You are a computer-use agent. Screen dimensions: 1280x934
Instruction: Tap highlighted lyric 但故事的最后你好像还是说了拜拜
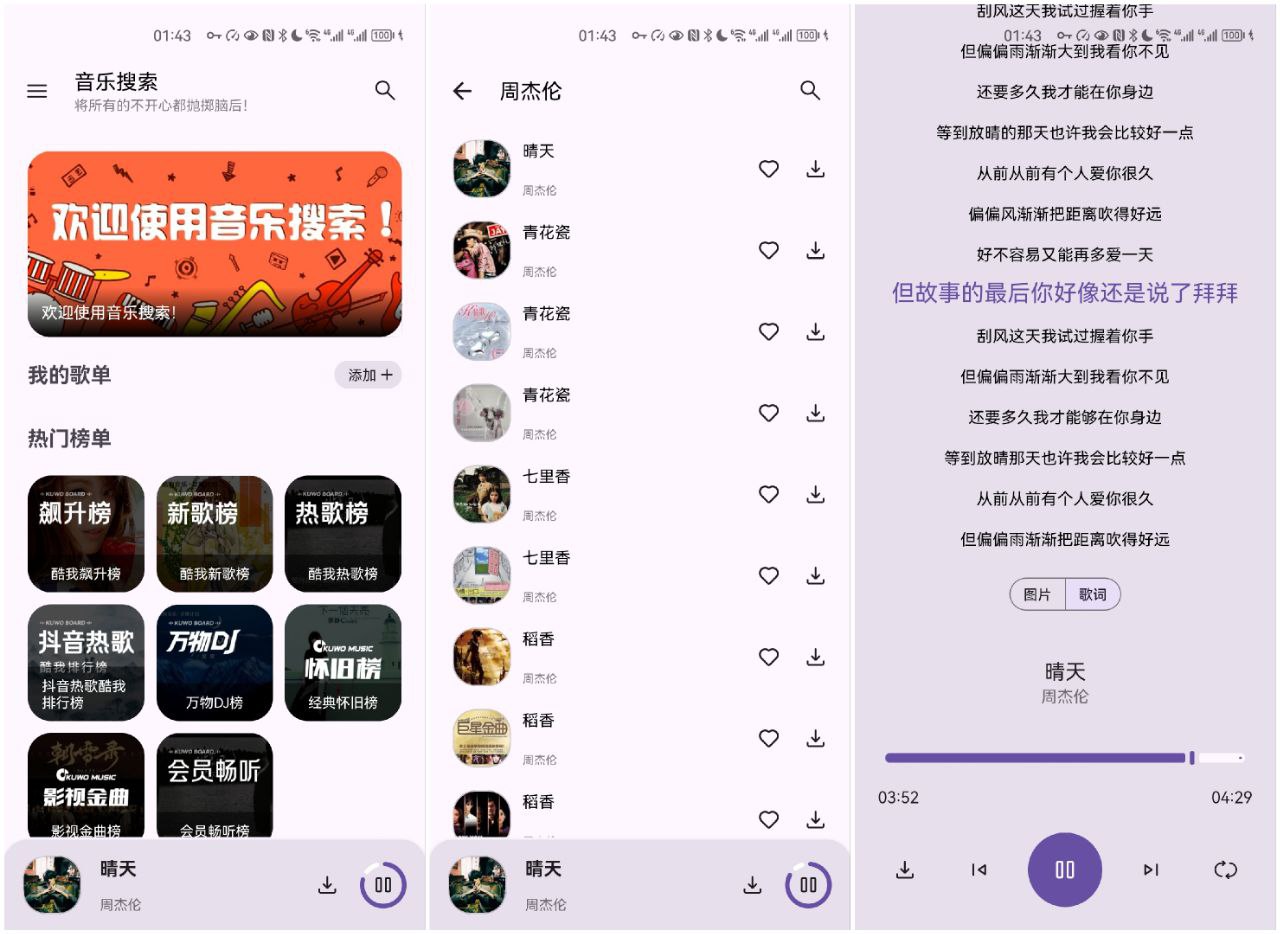[1065, 293]
